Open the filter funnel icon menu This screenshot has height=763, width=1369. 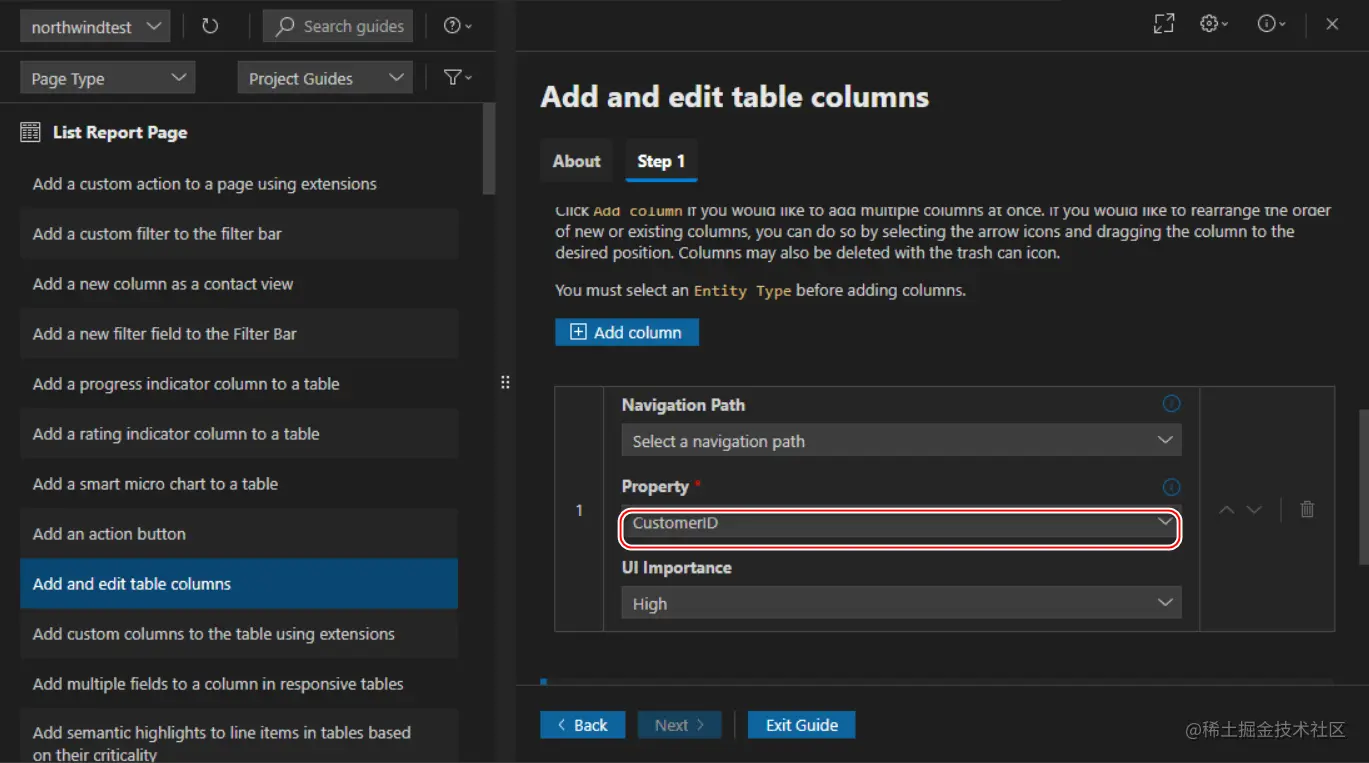457,78
